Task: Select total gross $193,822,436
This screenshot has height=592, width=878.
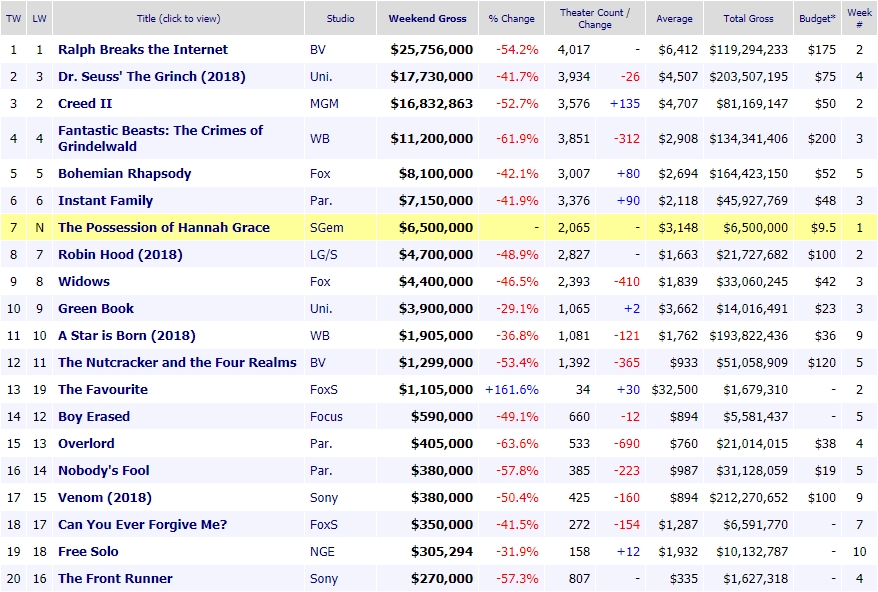Action: [x=748, y=335]
